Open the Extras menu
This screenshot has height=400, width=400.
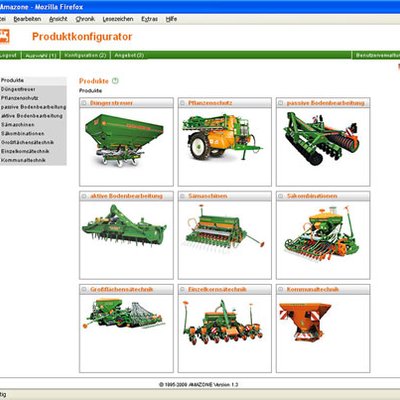click(149, 19)
